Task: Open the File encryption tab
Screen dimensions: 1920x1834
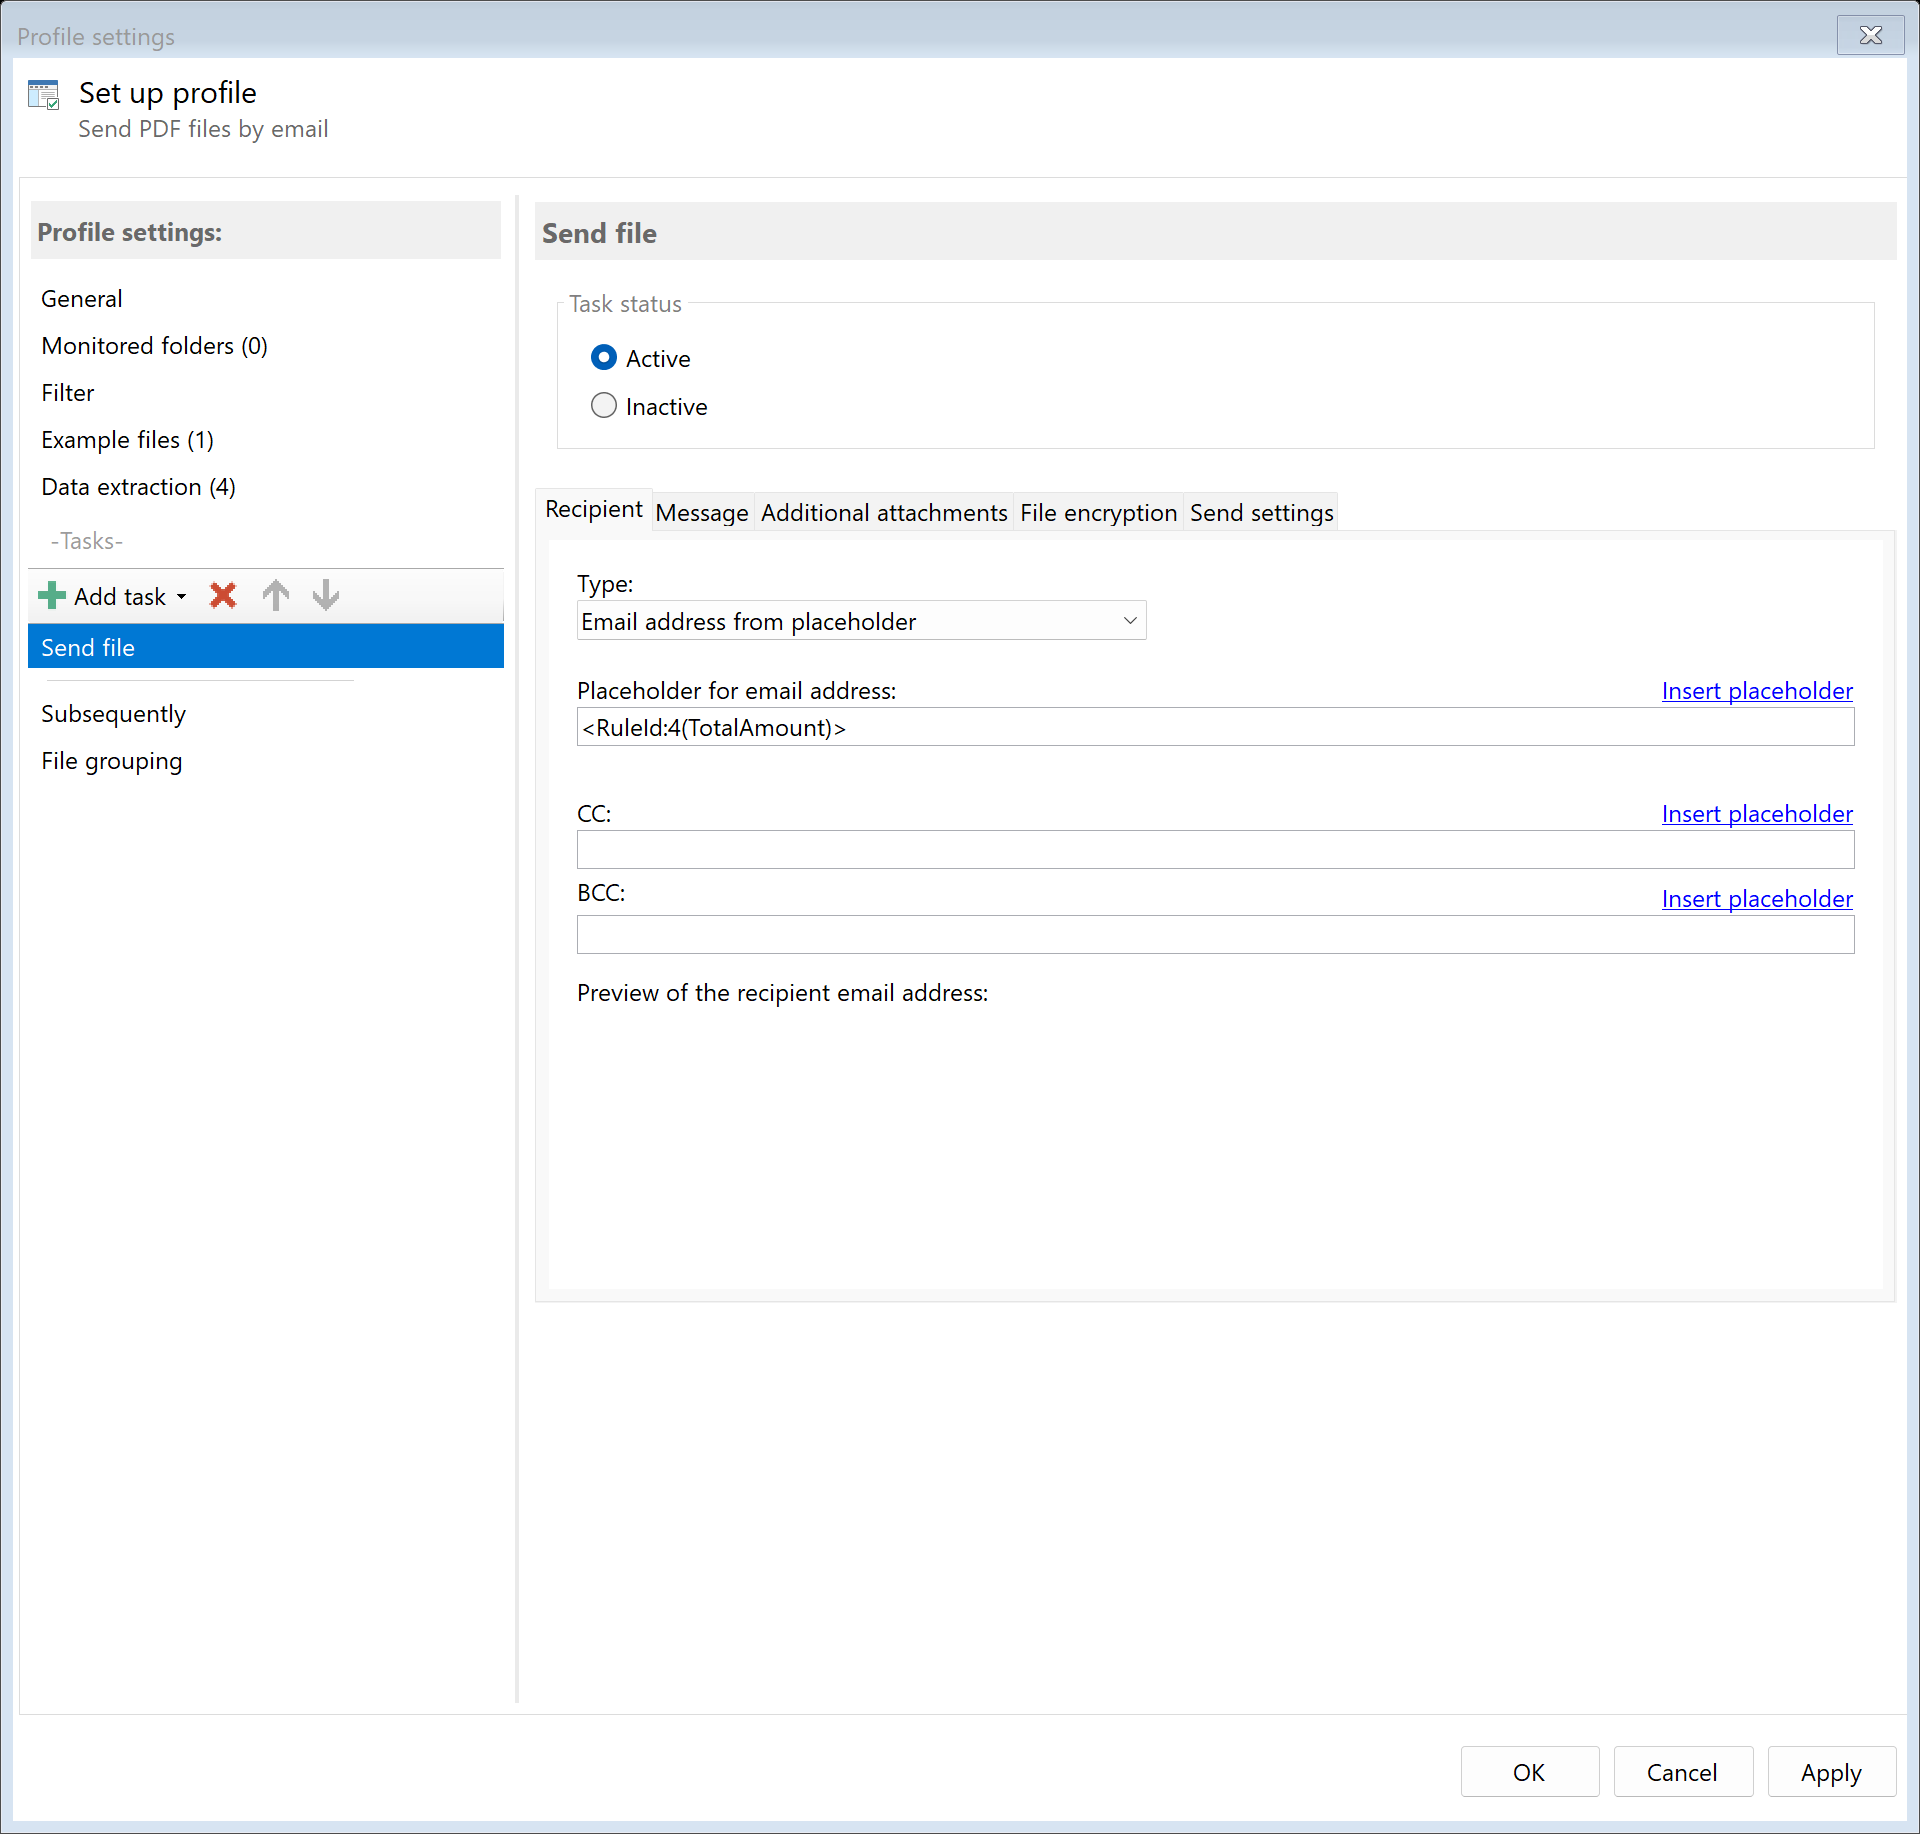Action: pyautogui.click(x=1098, y=513)
